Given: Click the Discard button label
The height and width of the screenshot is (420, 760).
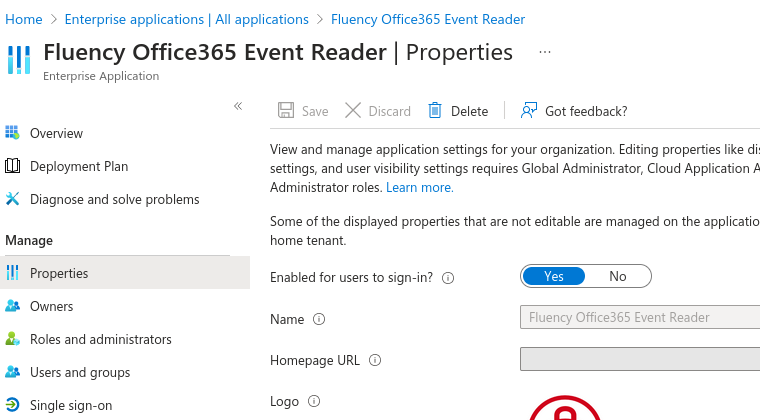Looking at the screenshot, I should point(389,111).
